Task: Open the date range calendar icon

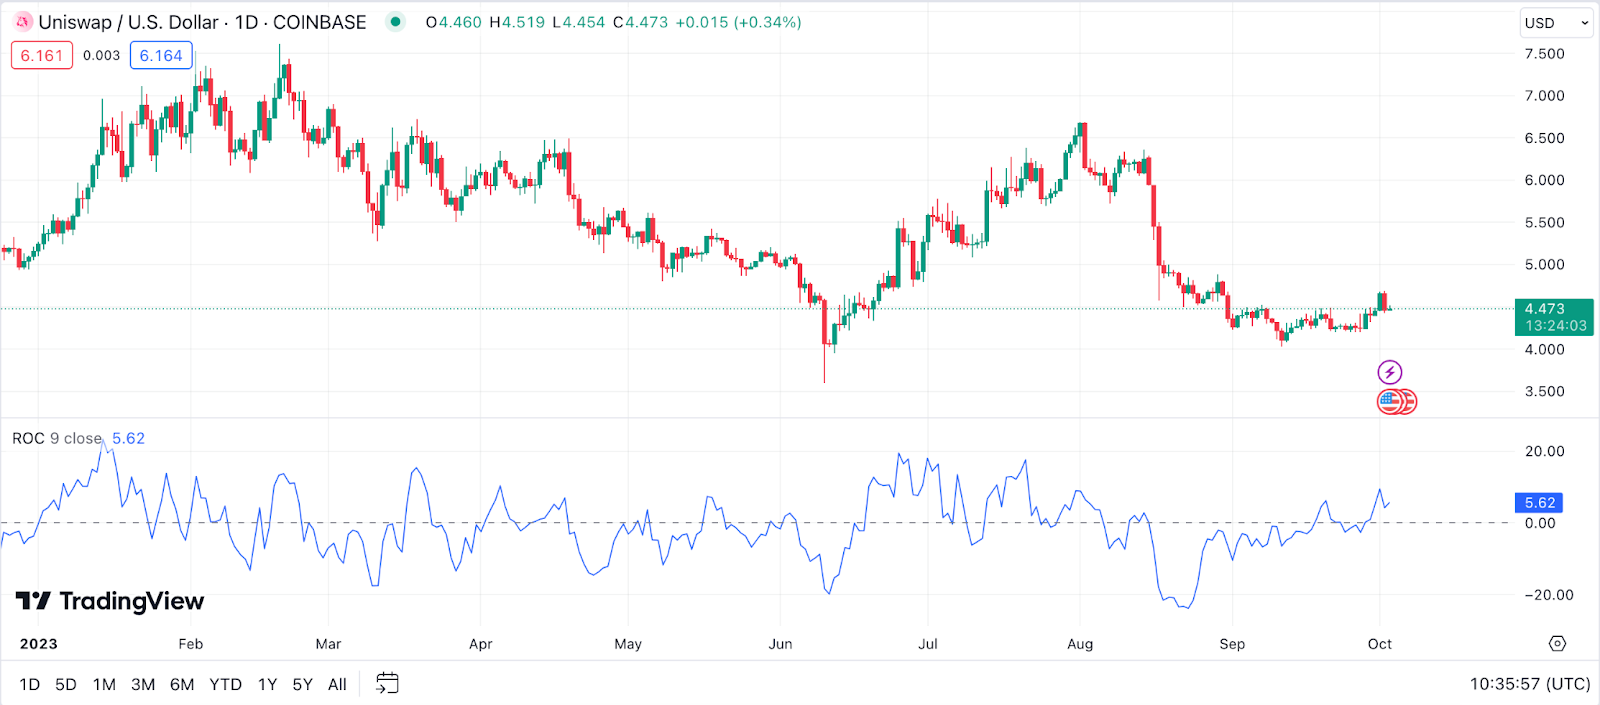Action: pos(387,684)
